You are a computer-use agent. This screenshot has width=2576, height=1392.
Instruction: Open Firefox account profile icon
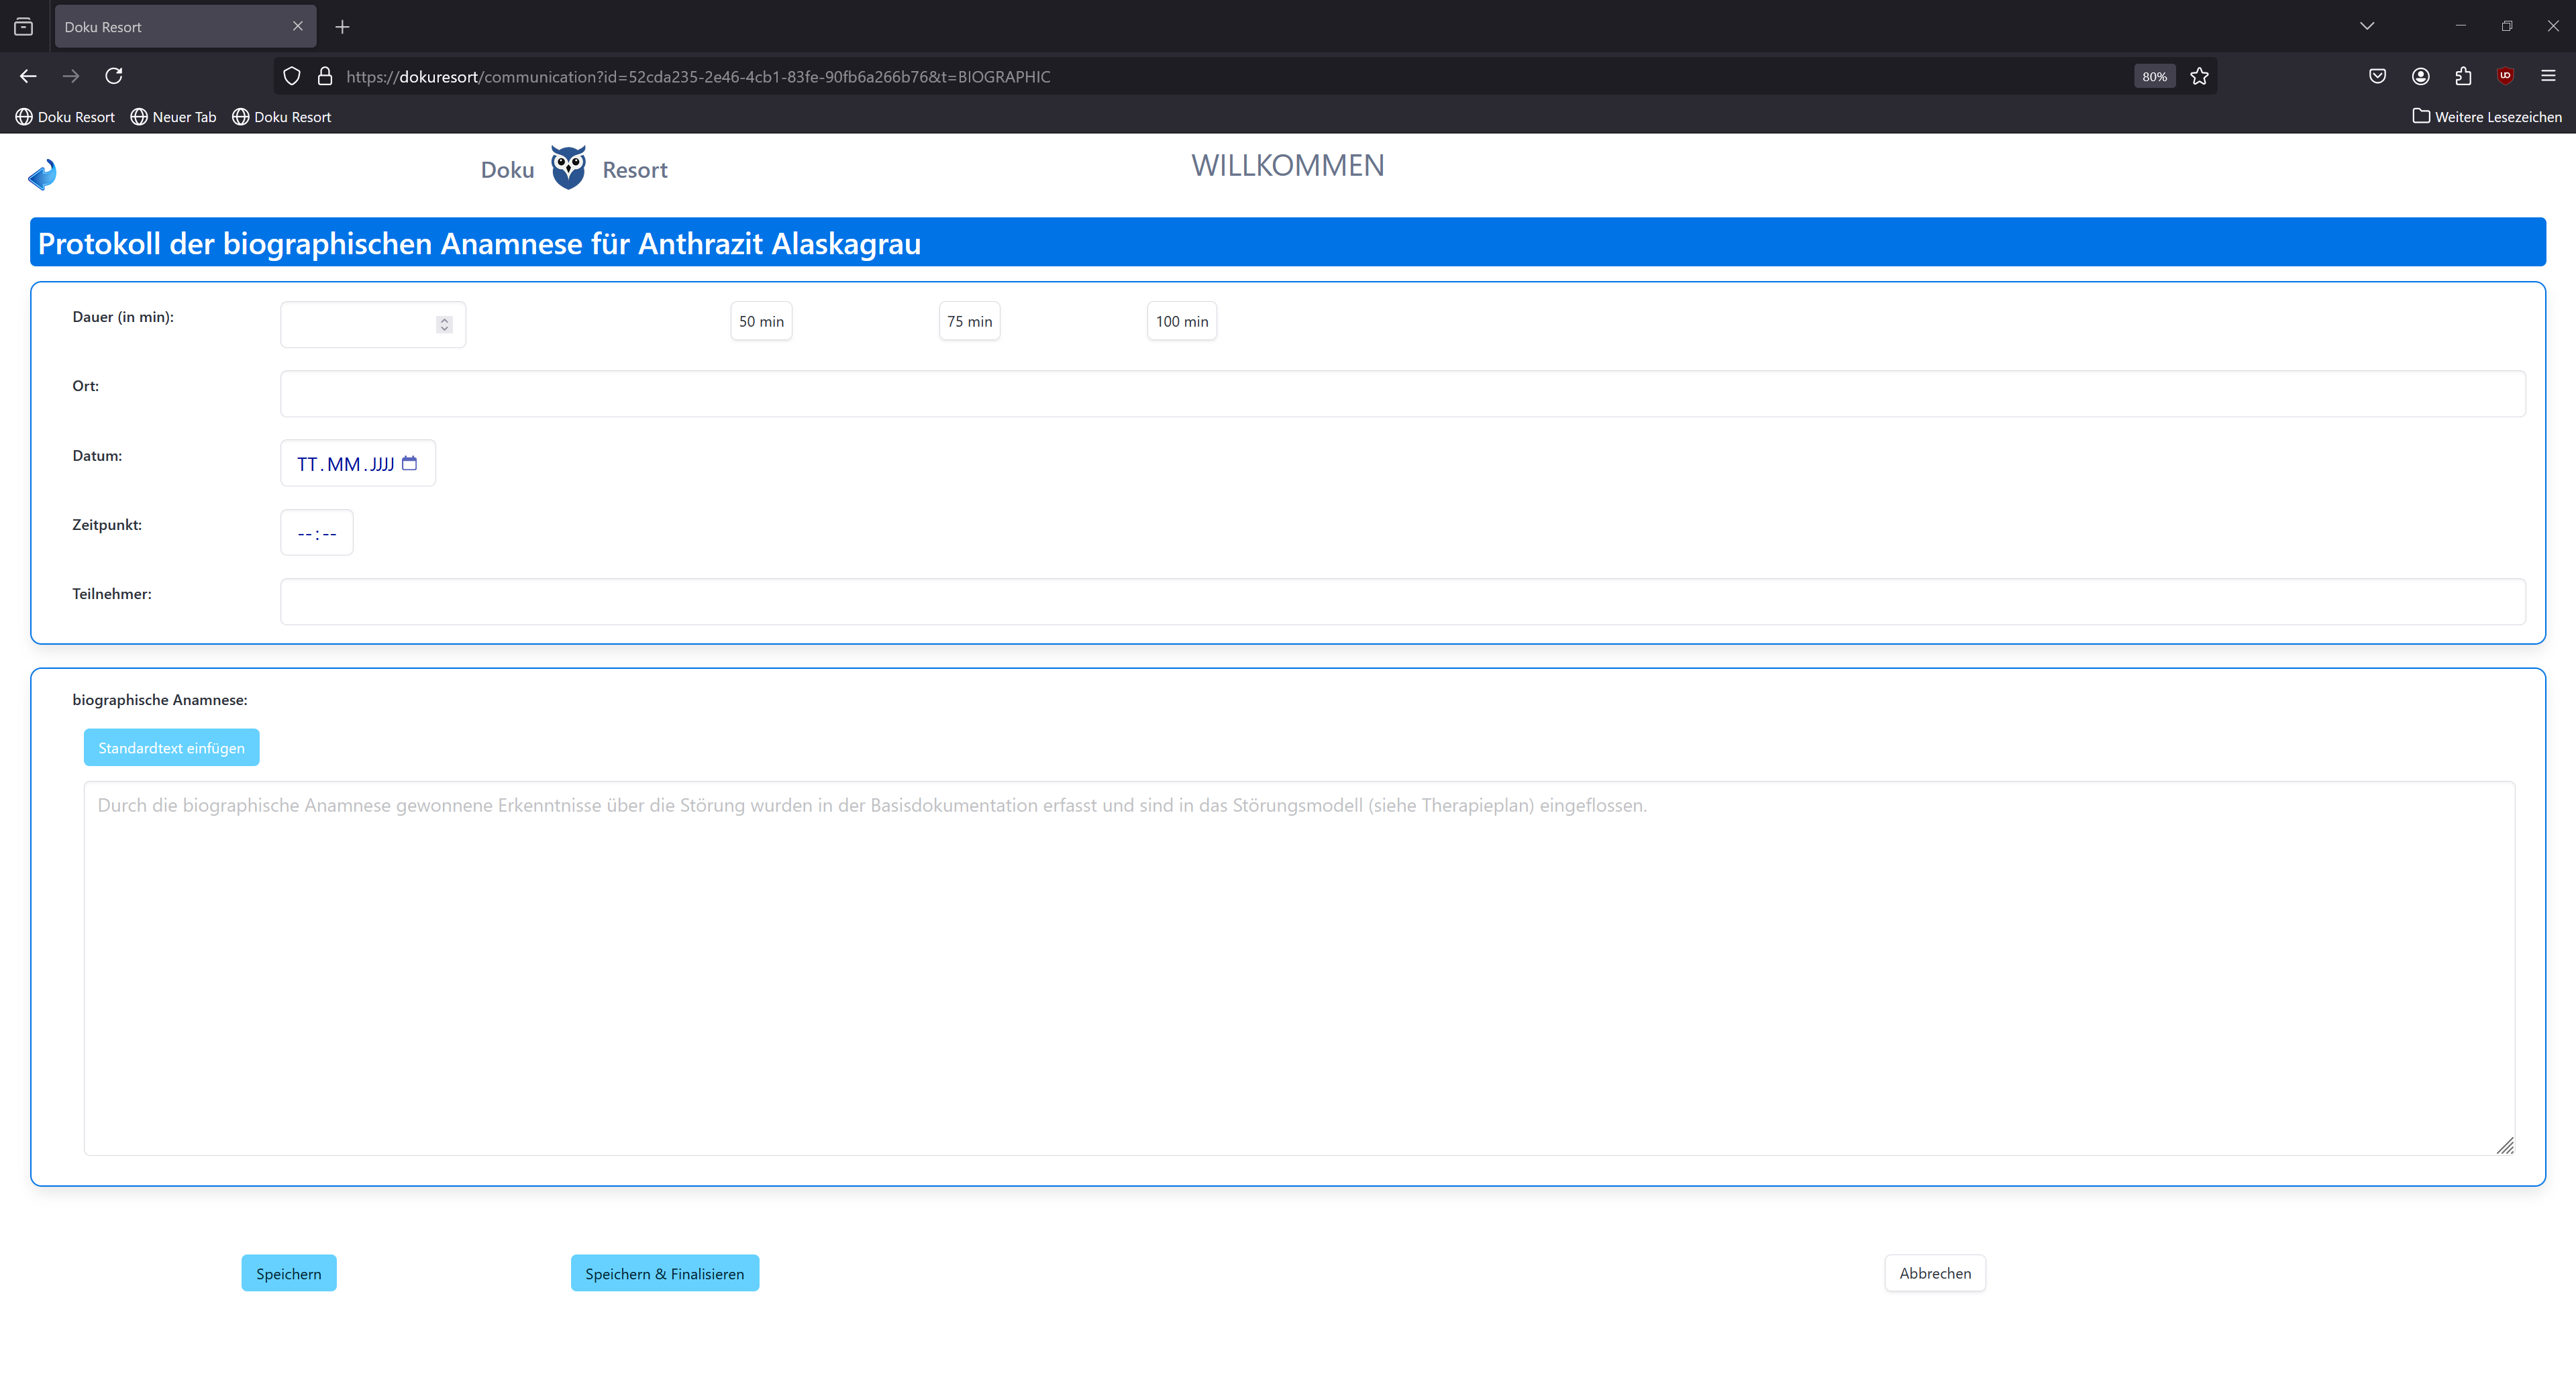tap(2420, 76)
